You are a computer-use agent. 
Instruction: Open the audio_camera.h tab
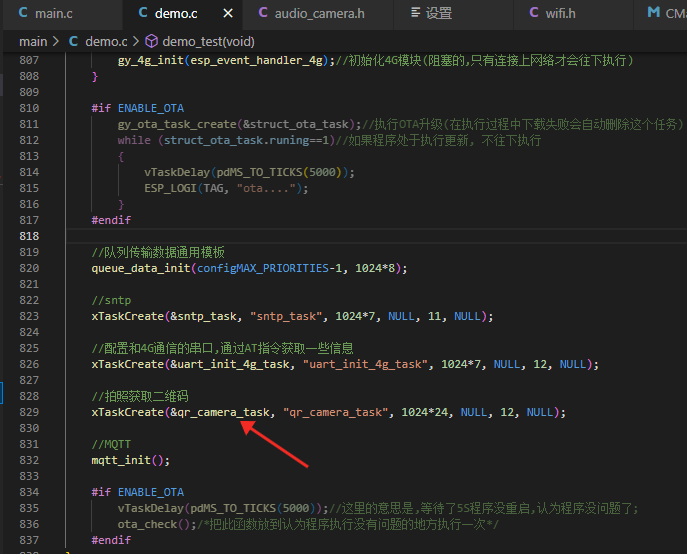pos(319,14)
